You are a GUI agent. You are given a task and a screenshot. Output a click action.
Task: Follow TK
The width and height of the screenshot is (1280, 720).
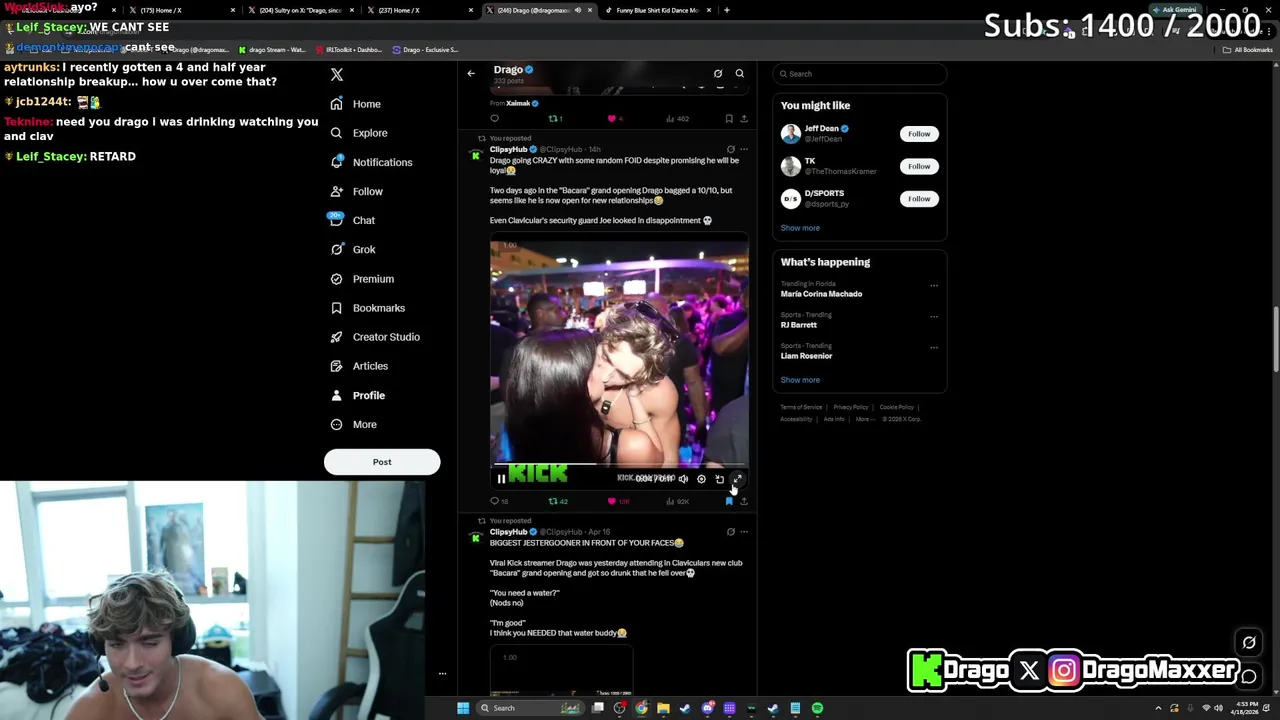click(919, 166)
